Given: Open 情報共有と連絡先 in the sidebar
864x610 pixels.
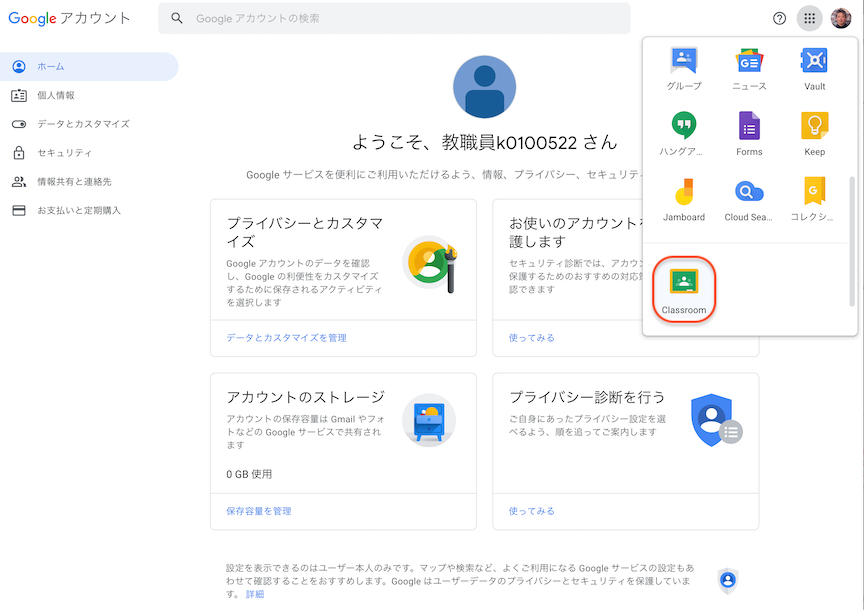Looking at the screenshot, I should pos(88,181).
